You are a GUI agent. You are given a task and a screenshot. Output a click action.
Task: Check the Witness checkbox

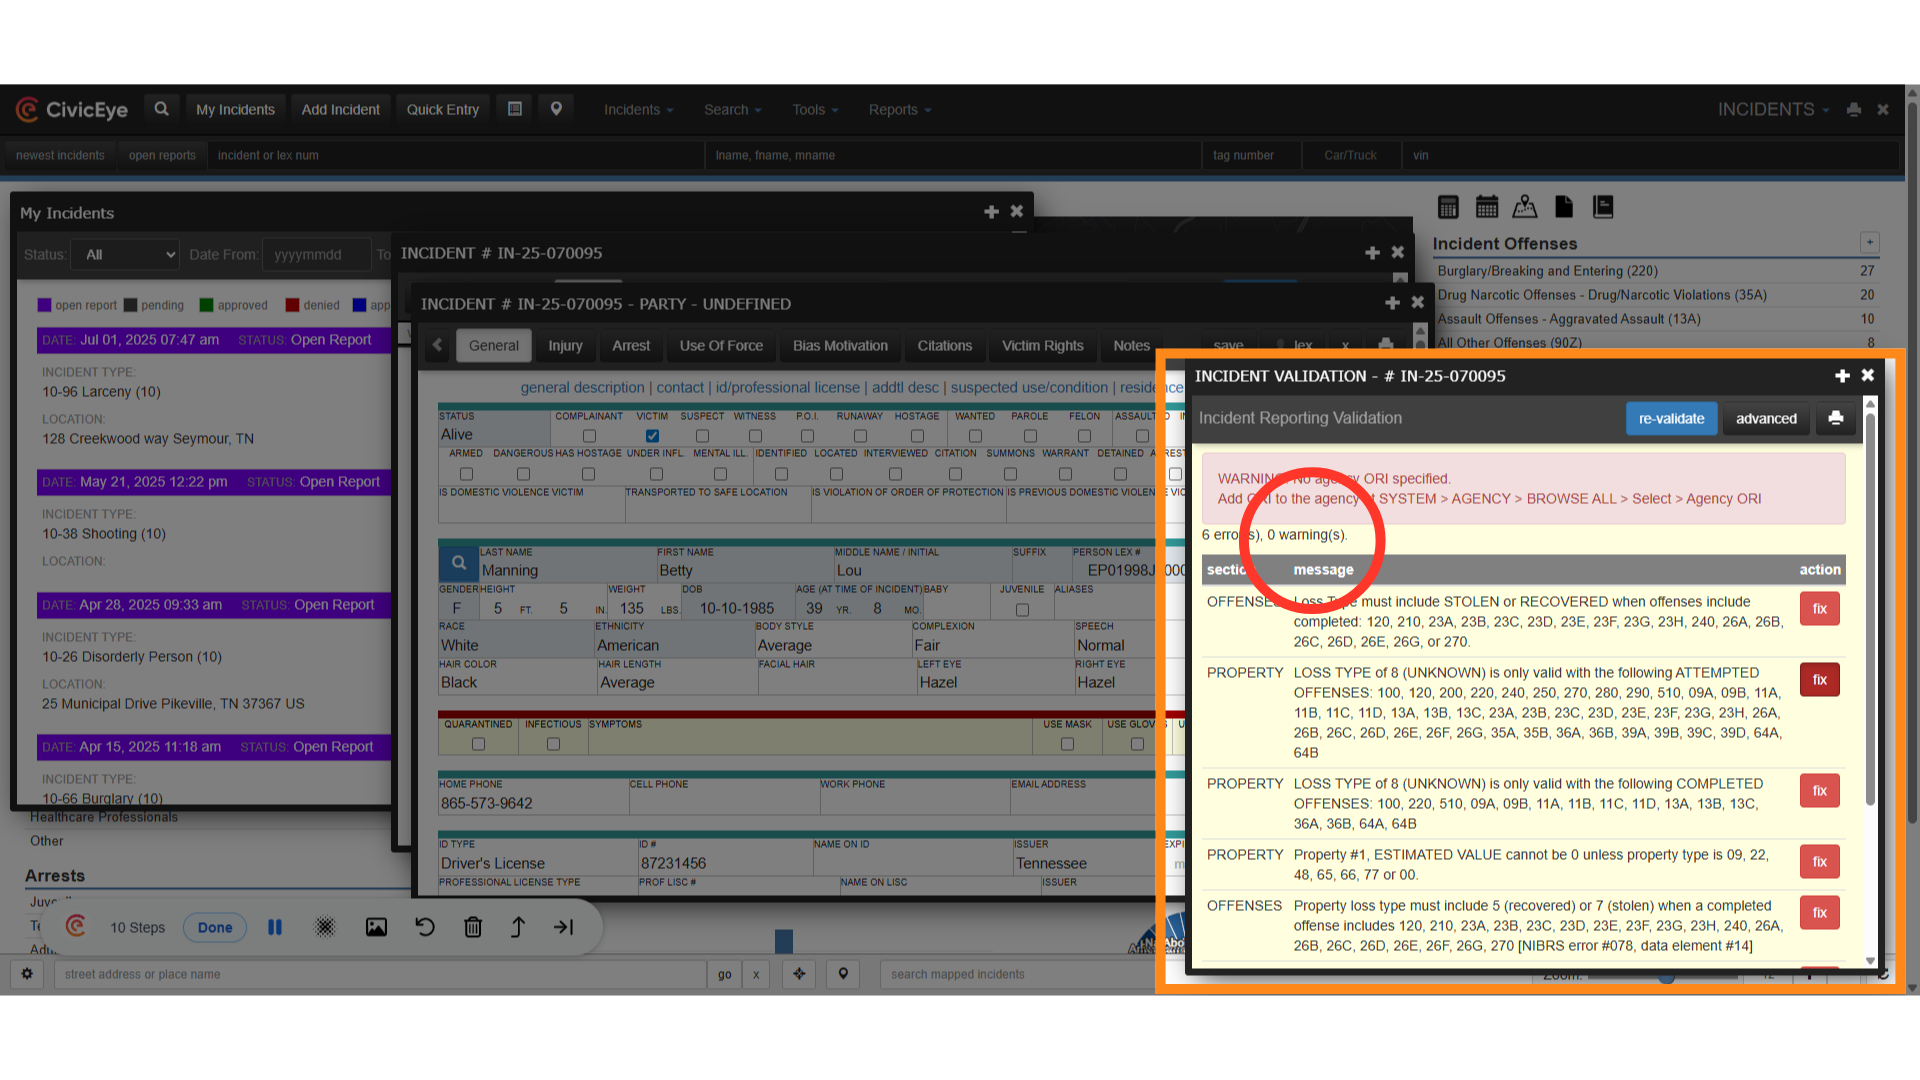755,436
